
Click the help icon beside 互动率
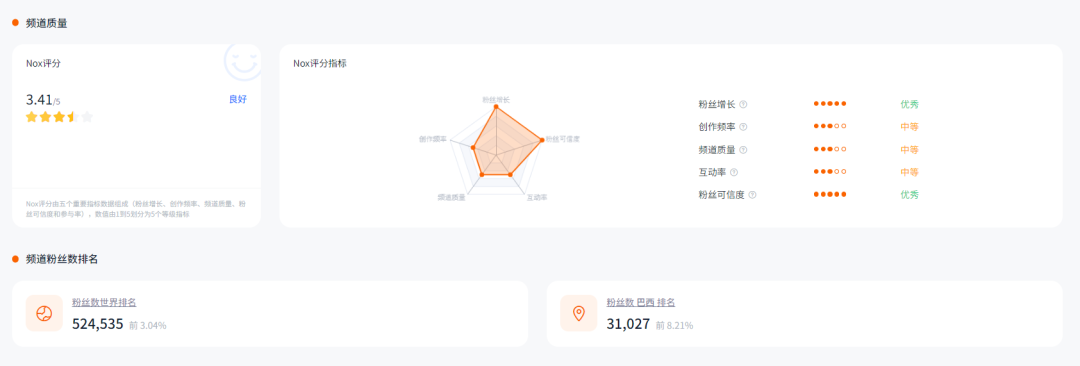734,172
